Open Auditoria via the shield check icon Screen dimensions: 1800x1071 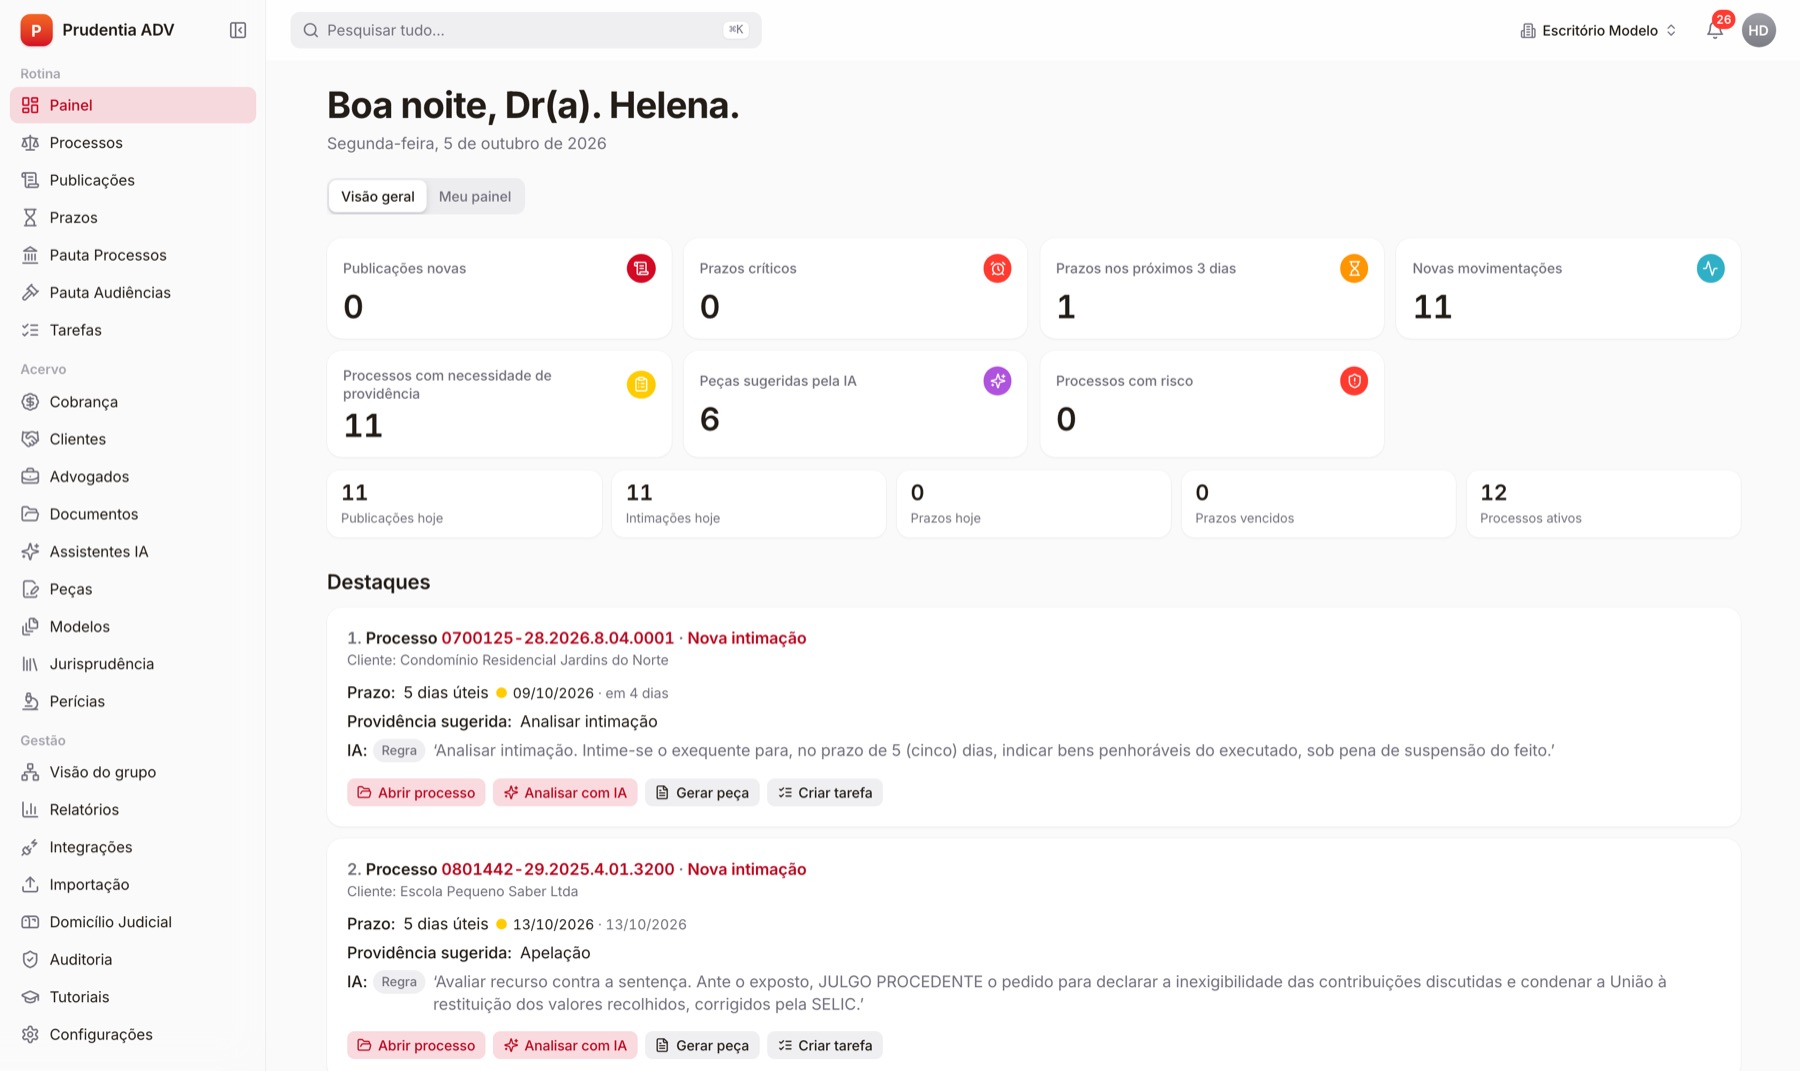30,960
